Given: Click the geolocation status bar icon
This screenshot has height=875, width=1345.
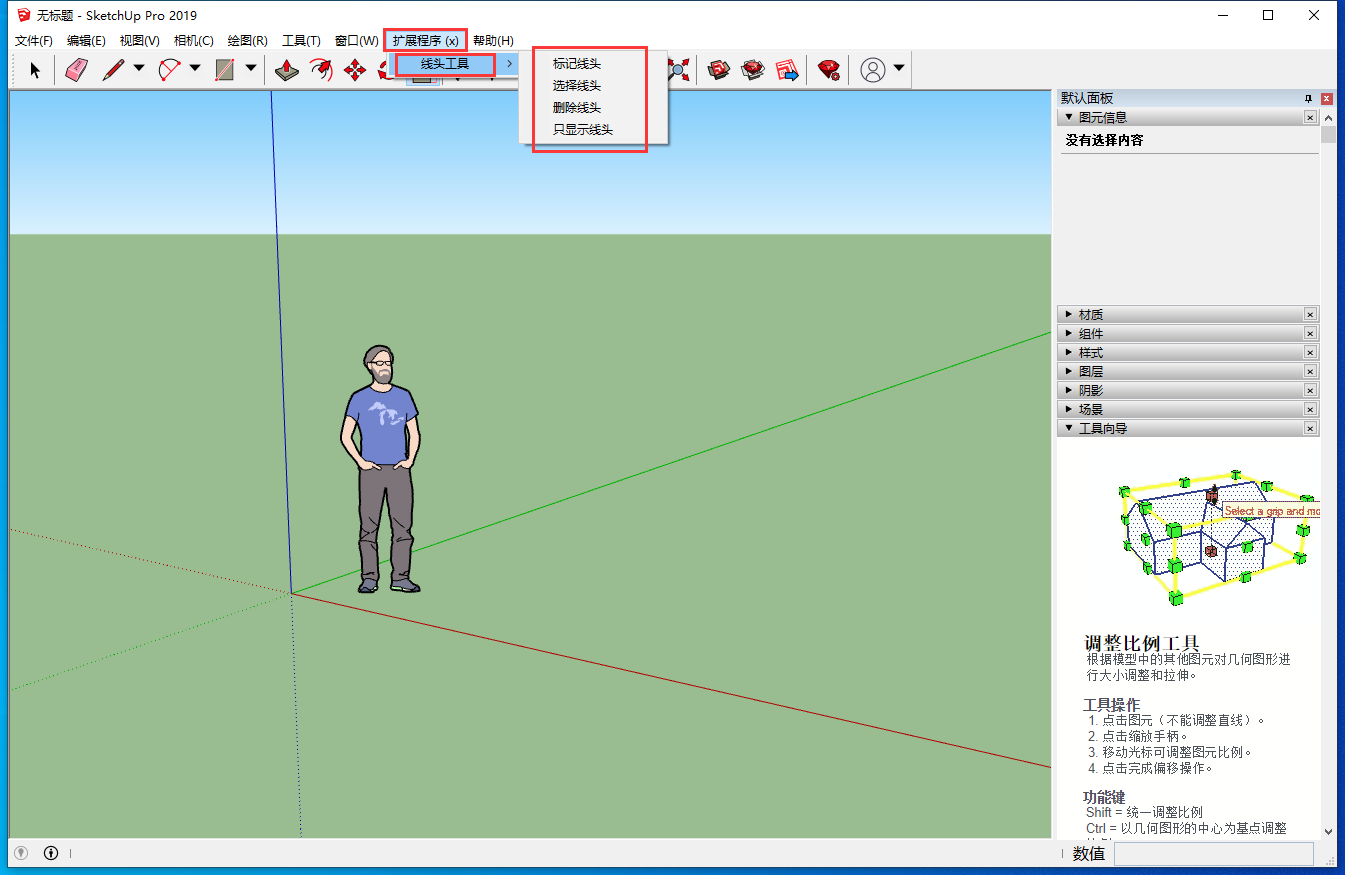Looking at the screenshot, I should (21, 853).
